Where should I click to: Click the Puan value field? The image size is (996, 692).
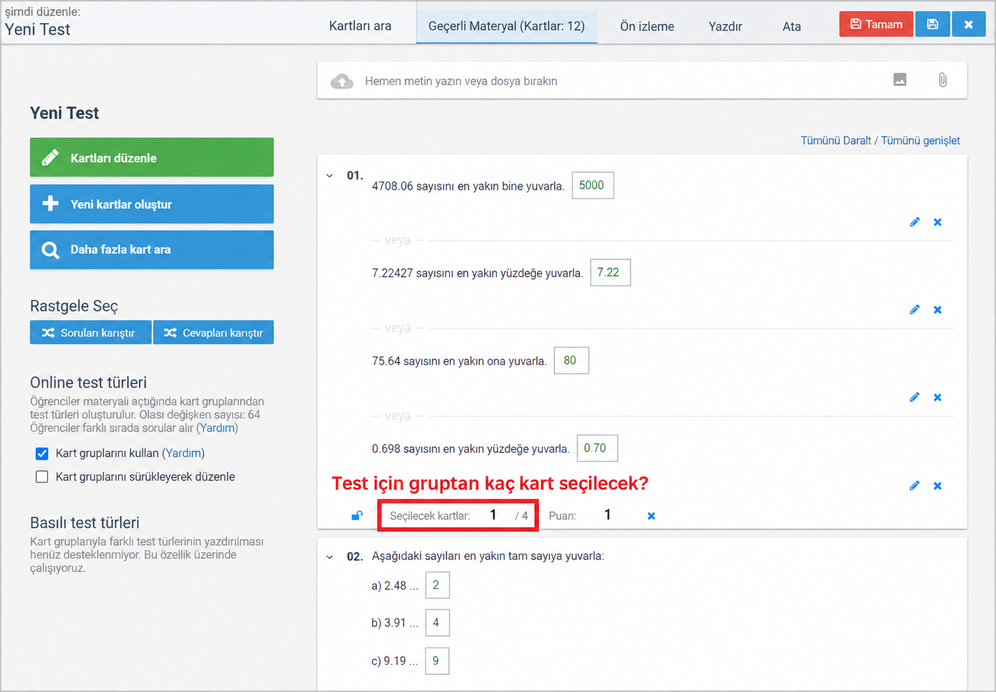pyautogui.click(x=607, y=515)
